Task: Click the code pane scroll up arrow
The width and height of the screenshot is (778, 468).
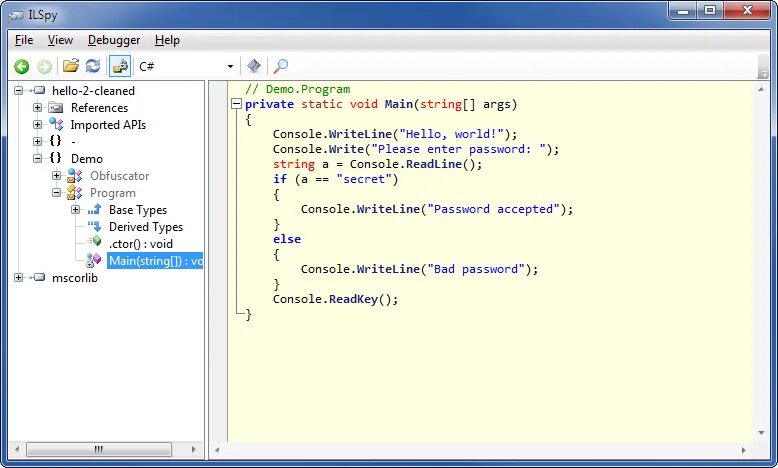Action: tap(761, 89)
